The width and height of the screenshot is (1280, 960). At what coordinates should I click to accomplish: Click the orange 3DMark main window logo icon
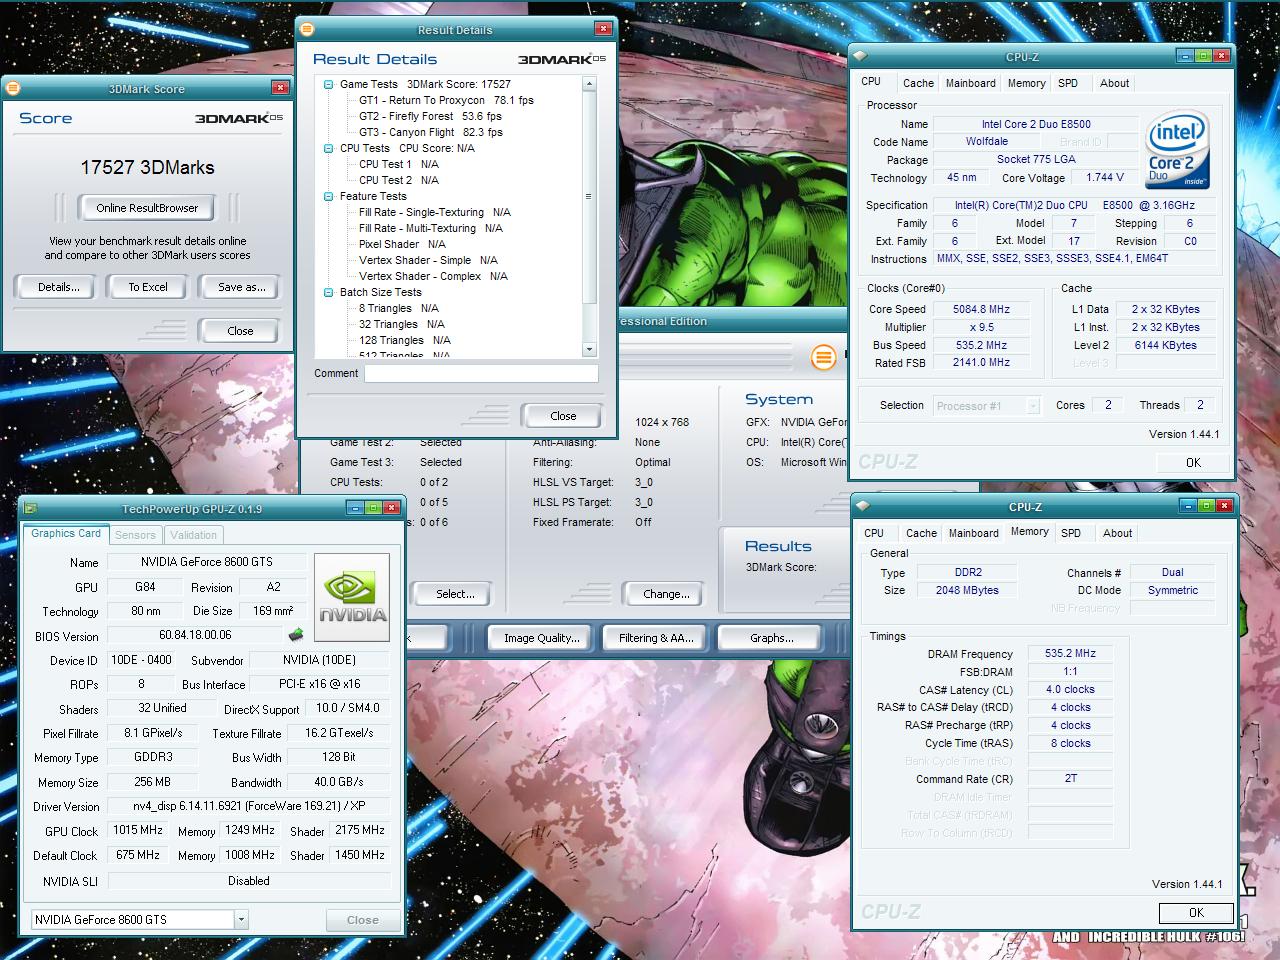[823, 357]
